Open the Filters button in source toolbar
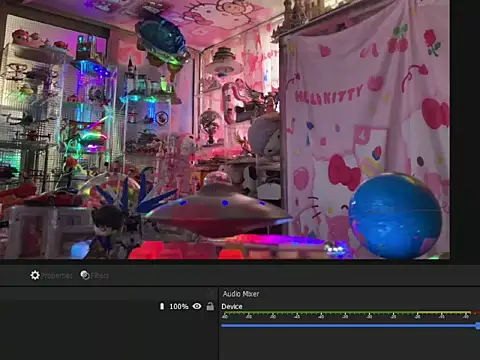Viewport: 480px width, 360px height. pyautogui.click(x=95, y=275)
